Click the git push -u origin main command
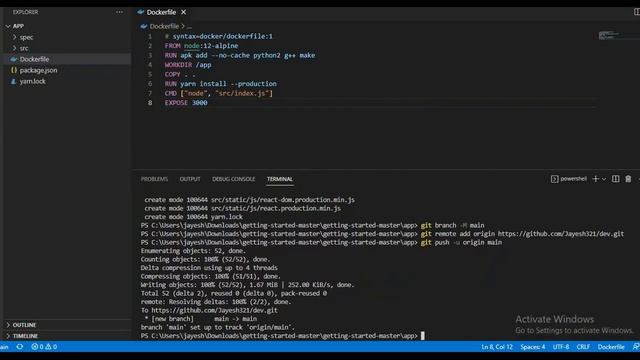640x360 pixels. pyautogui.click(x=461, y=242)
